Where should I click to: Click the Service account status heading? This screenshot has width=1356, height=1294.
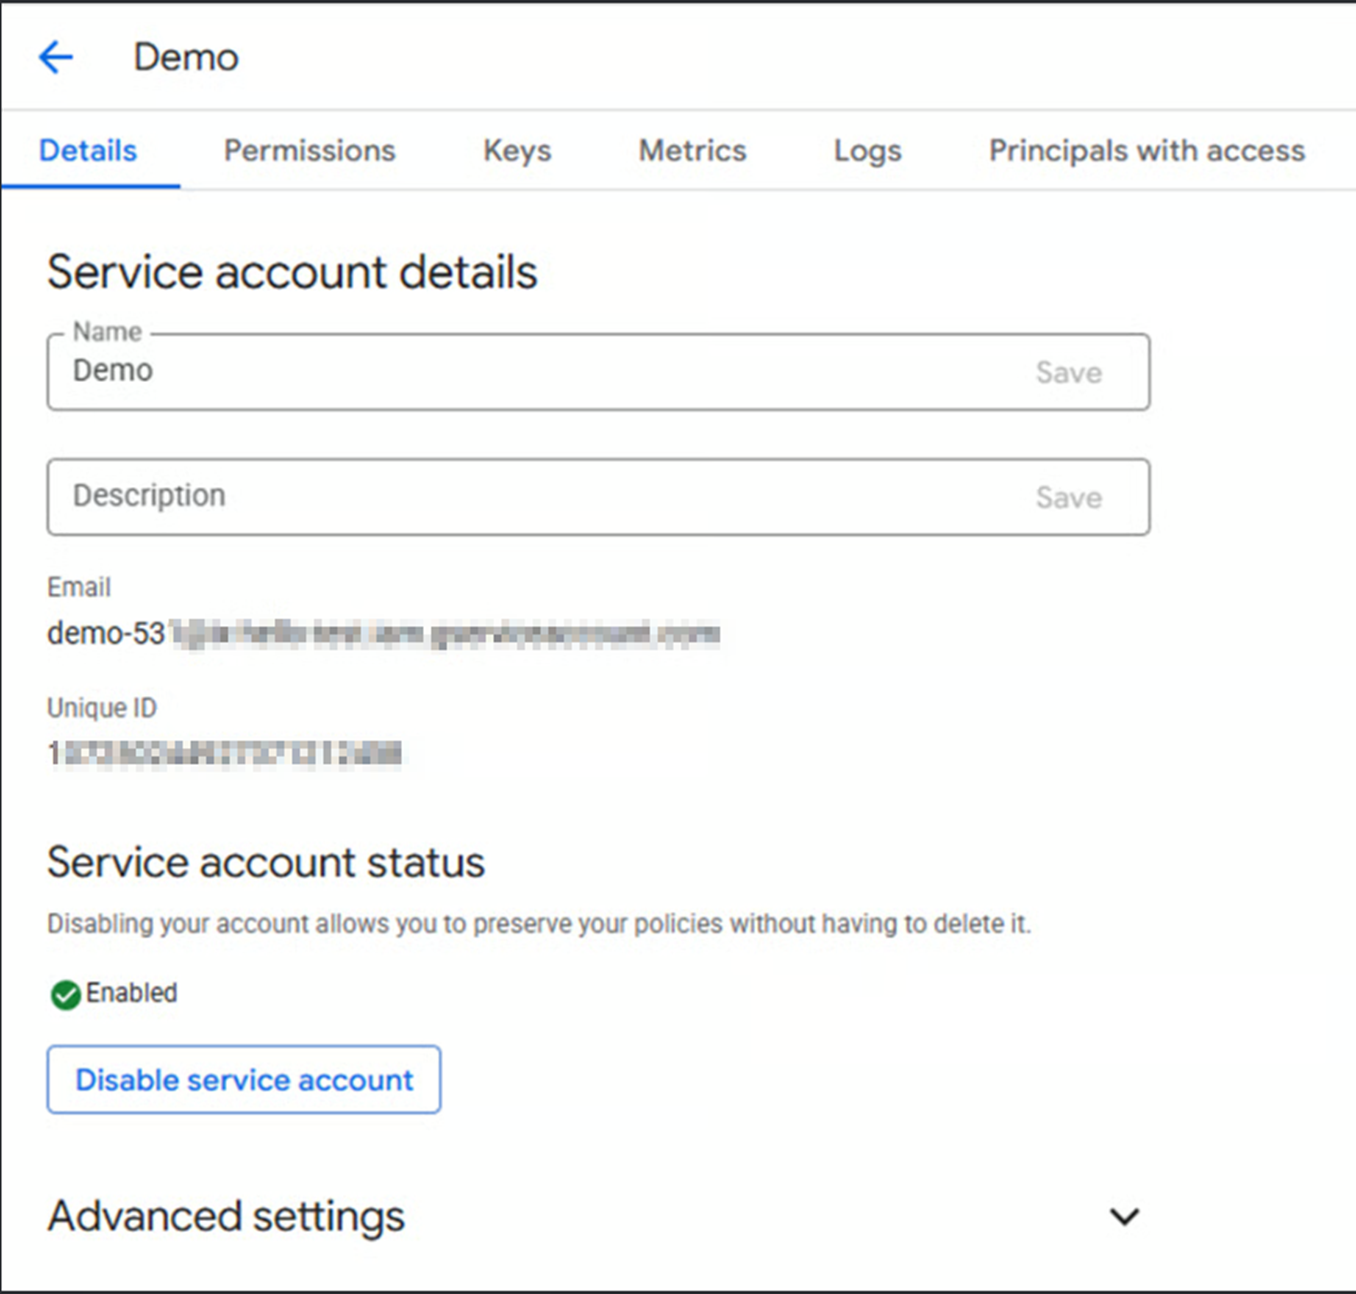click(x=266, y=863)
